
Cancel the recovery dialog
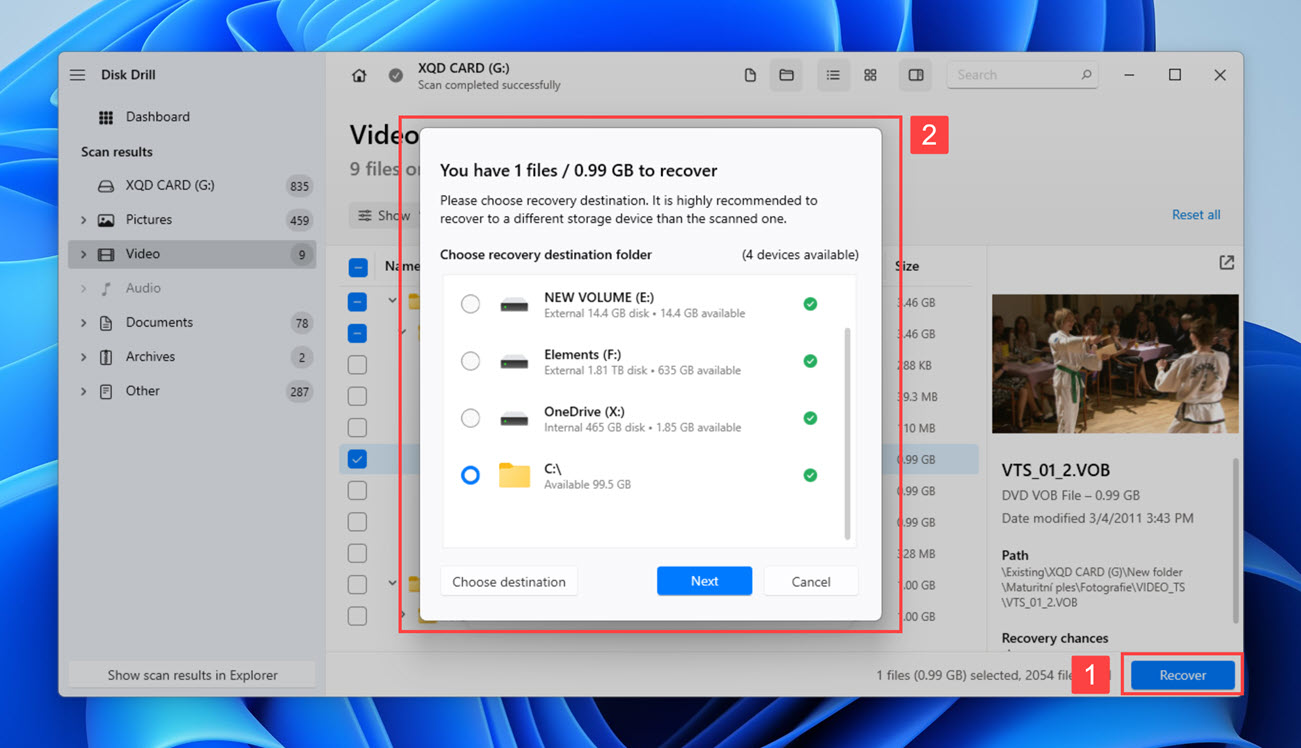[x=811, y=581]
